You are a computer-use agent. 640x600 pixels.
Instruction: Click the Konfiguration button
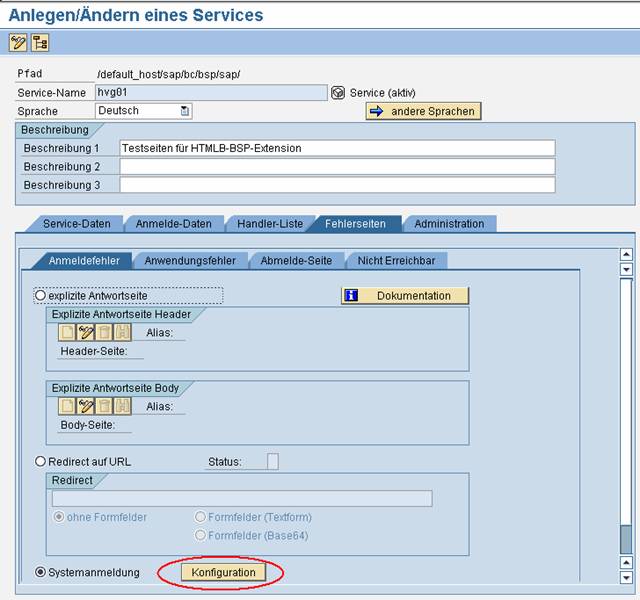point(223,572)
